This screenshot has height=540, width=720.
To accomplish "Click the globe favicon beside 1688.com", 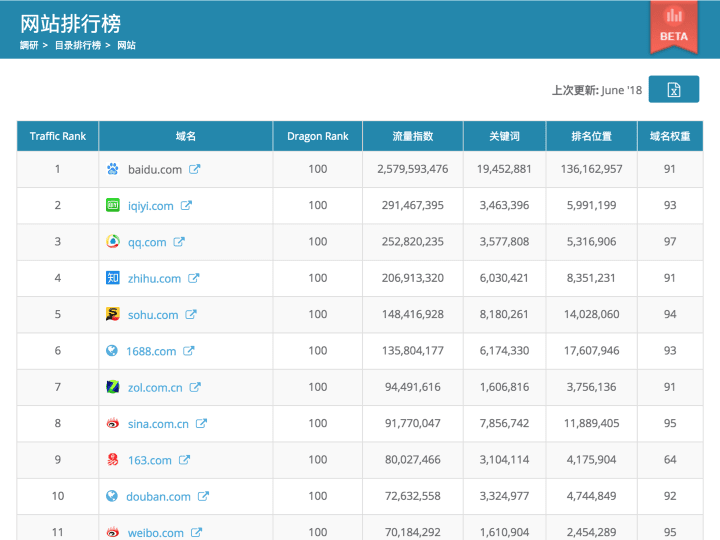I will click(x=112, y=350).
